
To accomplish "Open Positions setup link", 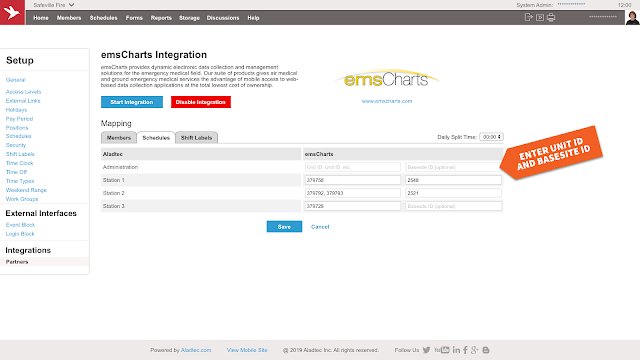I will 17,128.
